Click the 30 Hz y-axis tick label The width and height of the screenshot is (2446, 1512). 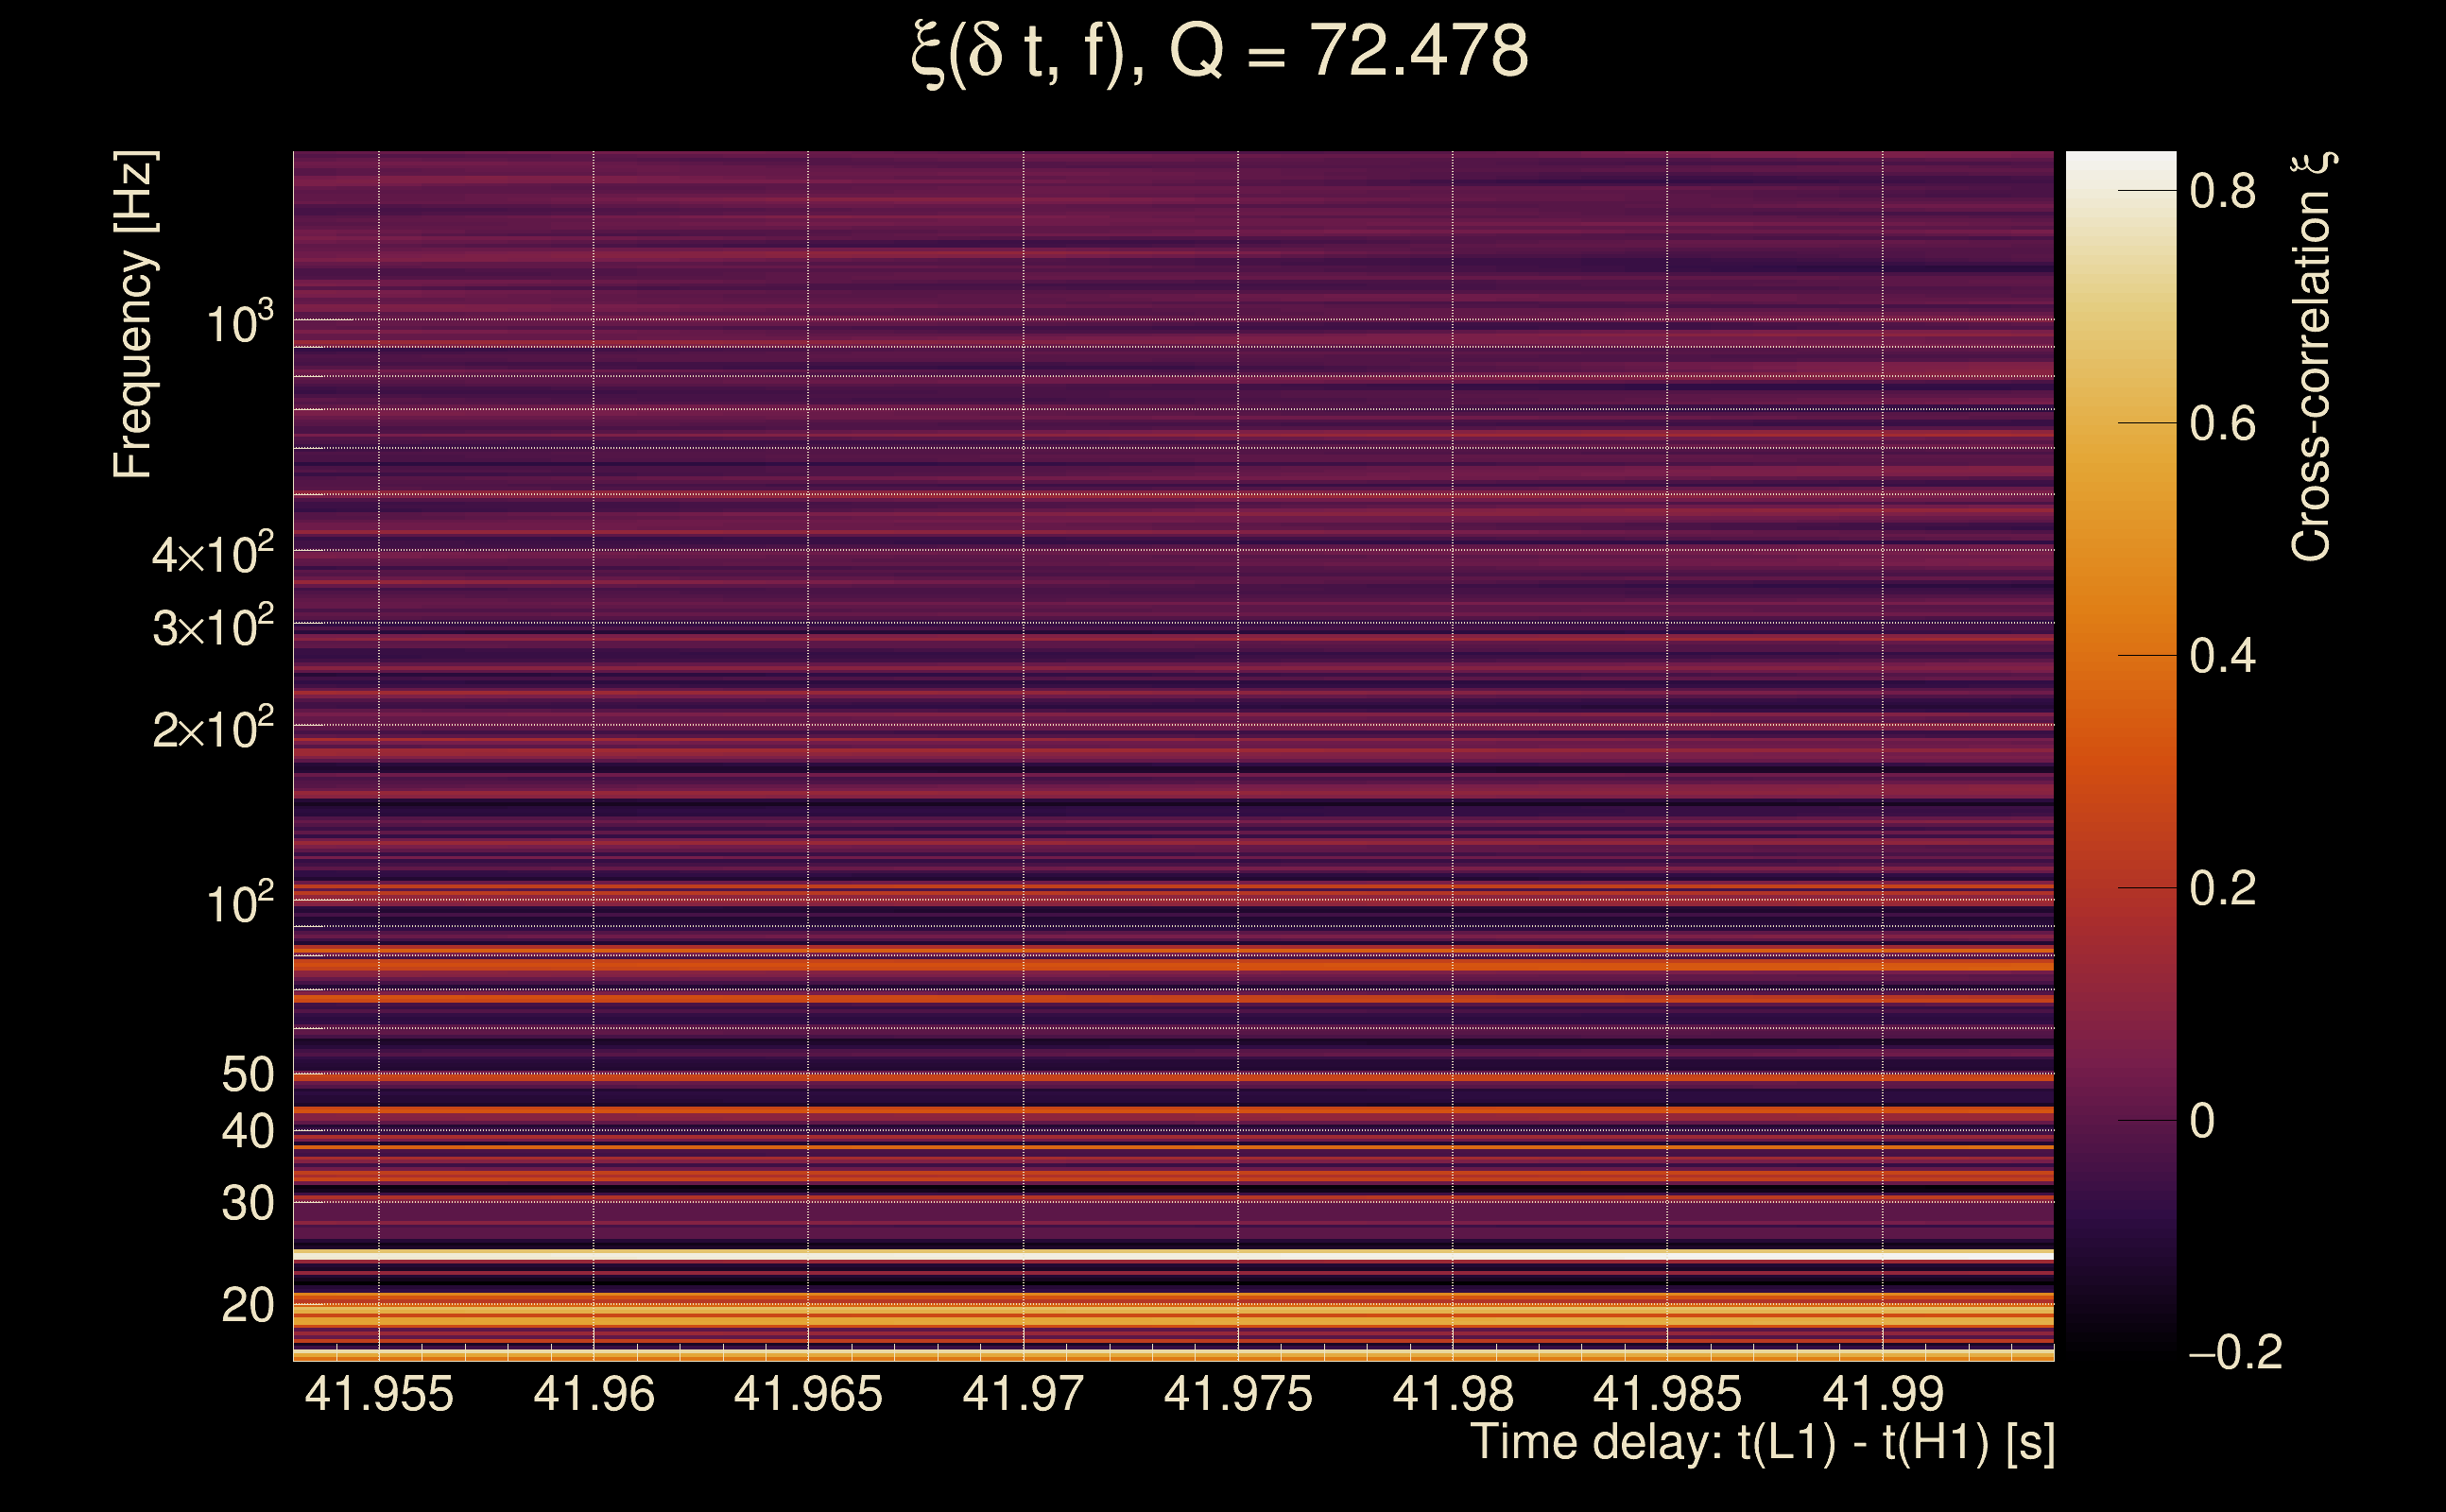(x=247, y=1204)
